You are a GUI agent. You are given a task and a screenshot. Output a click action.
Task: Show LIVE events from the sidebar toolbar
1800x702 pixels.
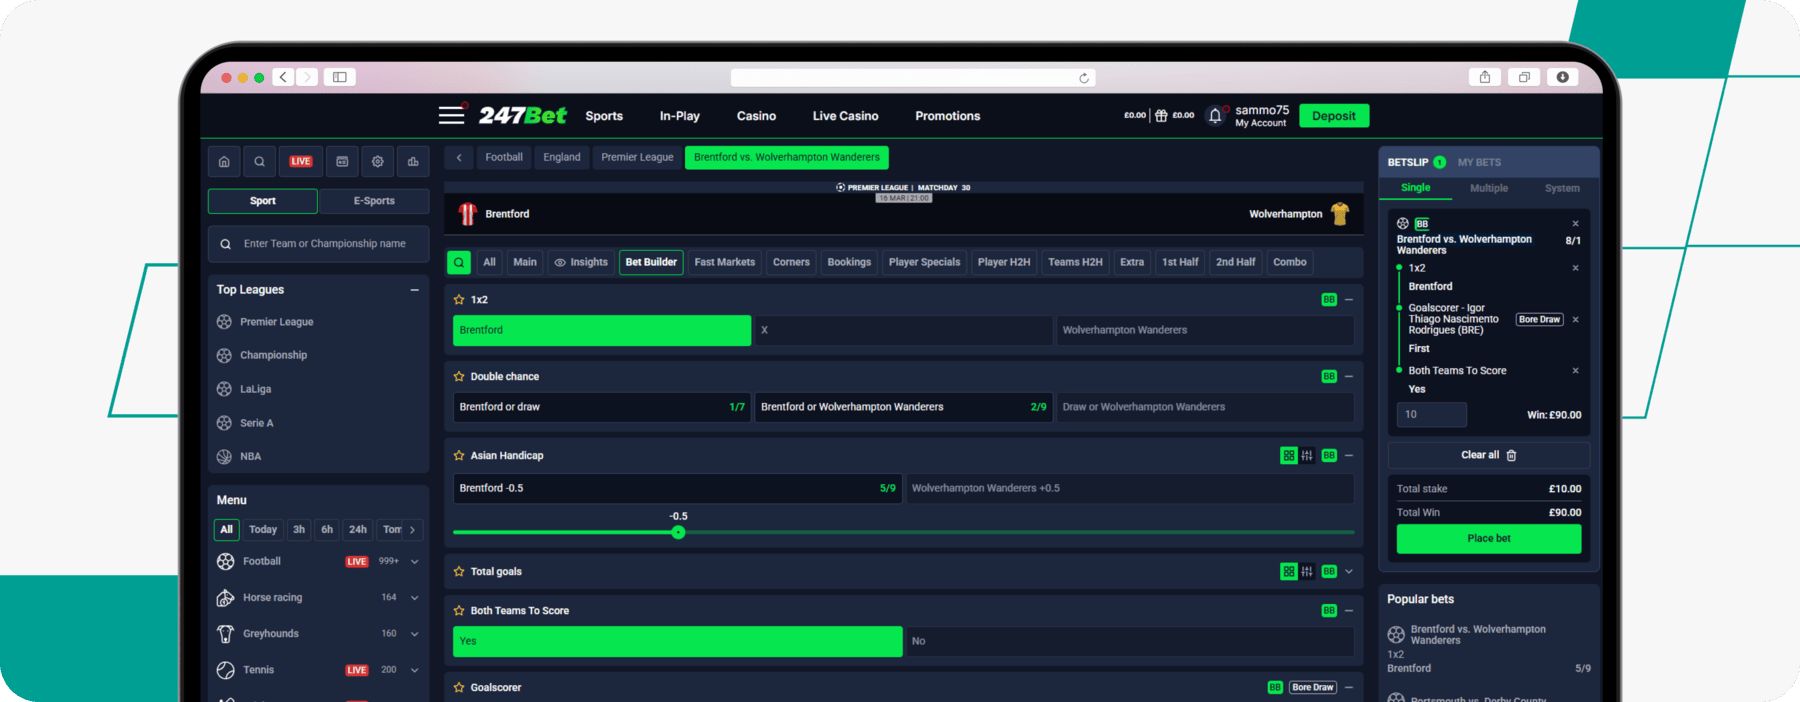(x=301, y=161)
